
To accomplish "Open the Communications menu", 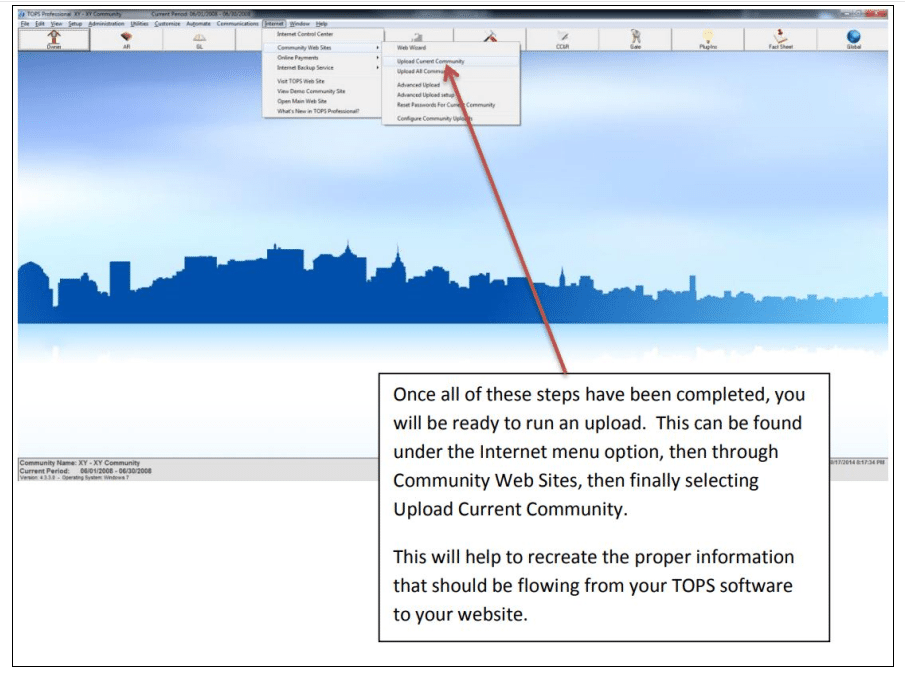I will [x=237, y=24].
